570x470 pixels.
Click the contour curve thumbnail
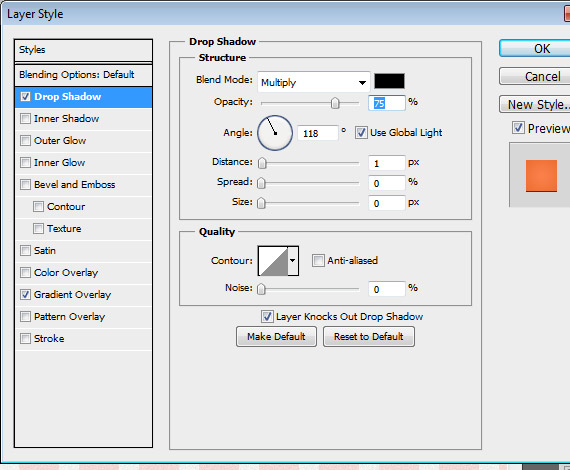point(273,261)
